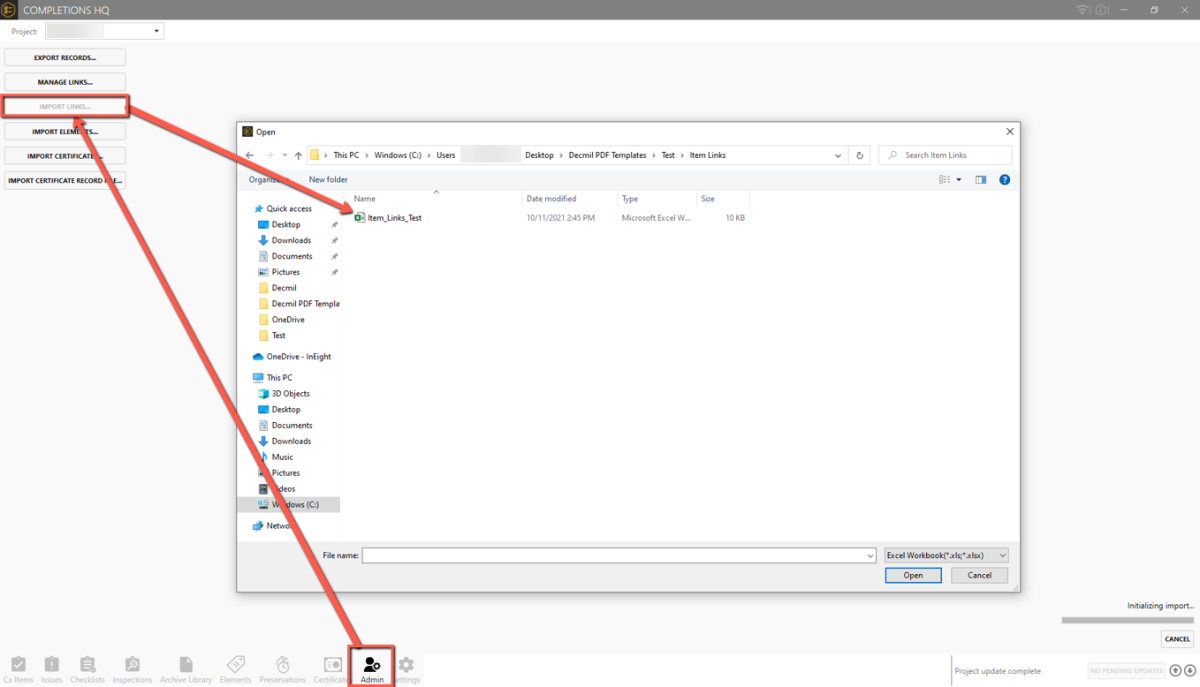
Task: Click the Import Certificate Record button
Action: (65, 181)
